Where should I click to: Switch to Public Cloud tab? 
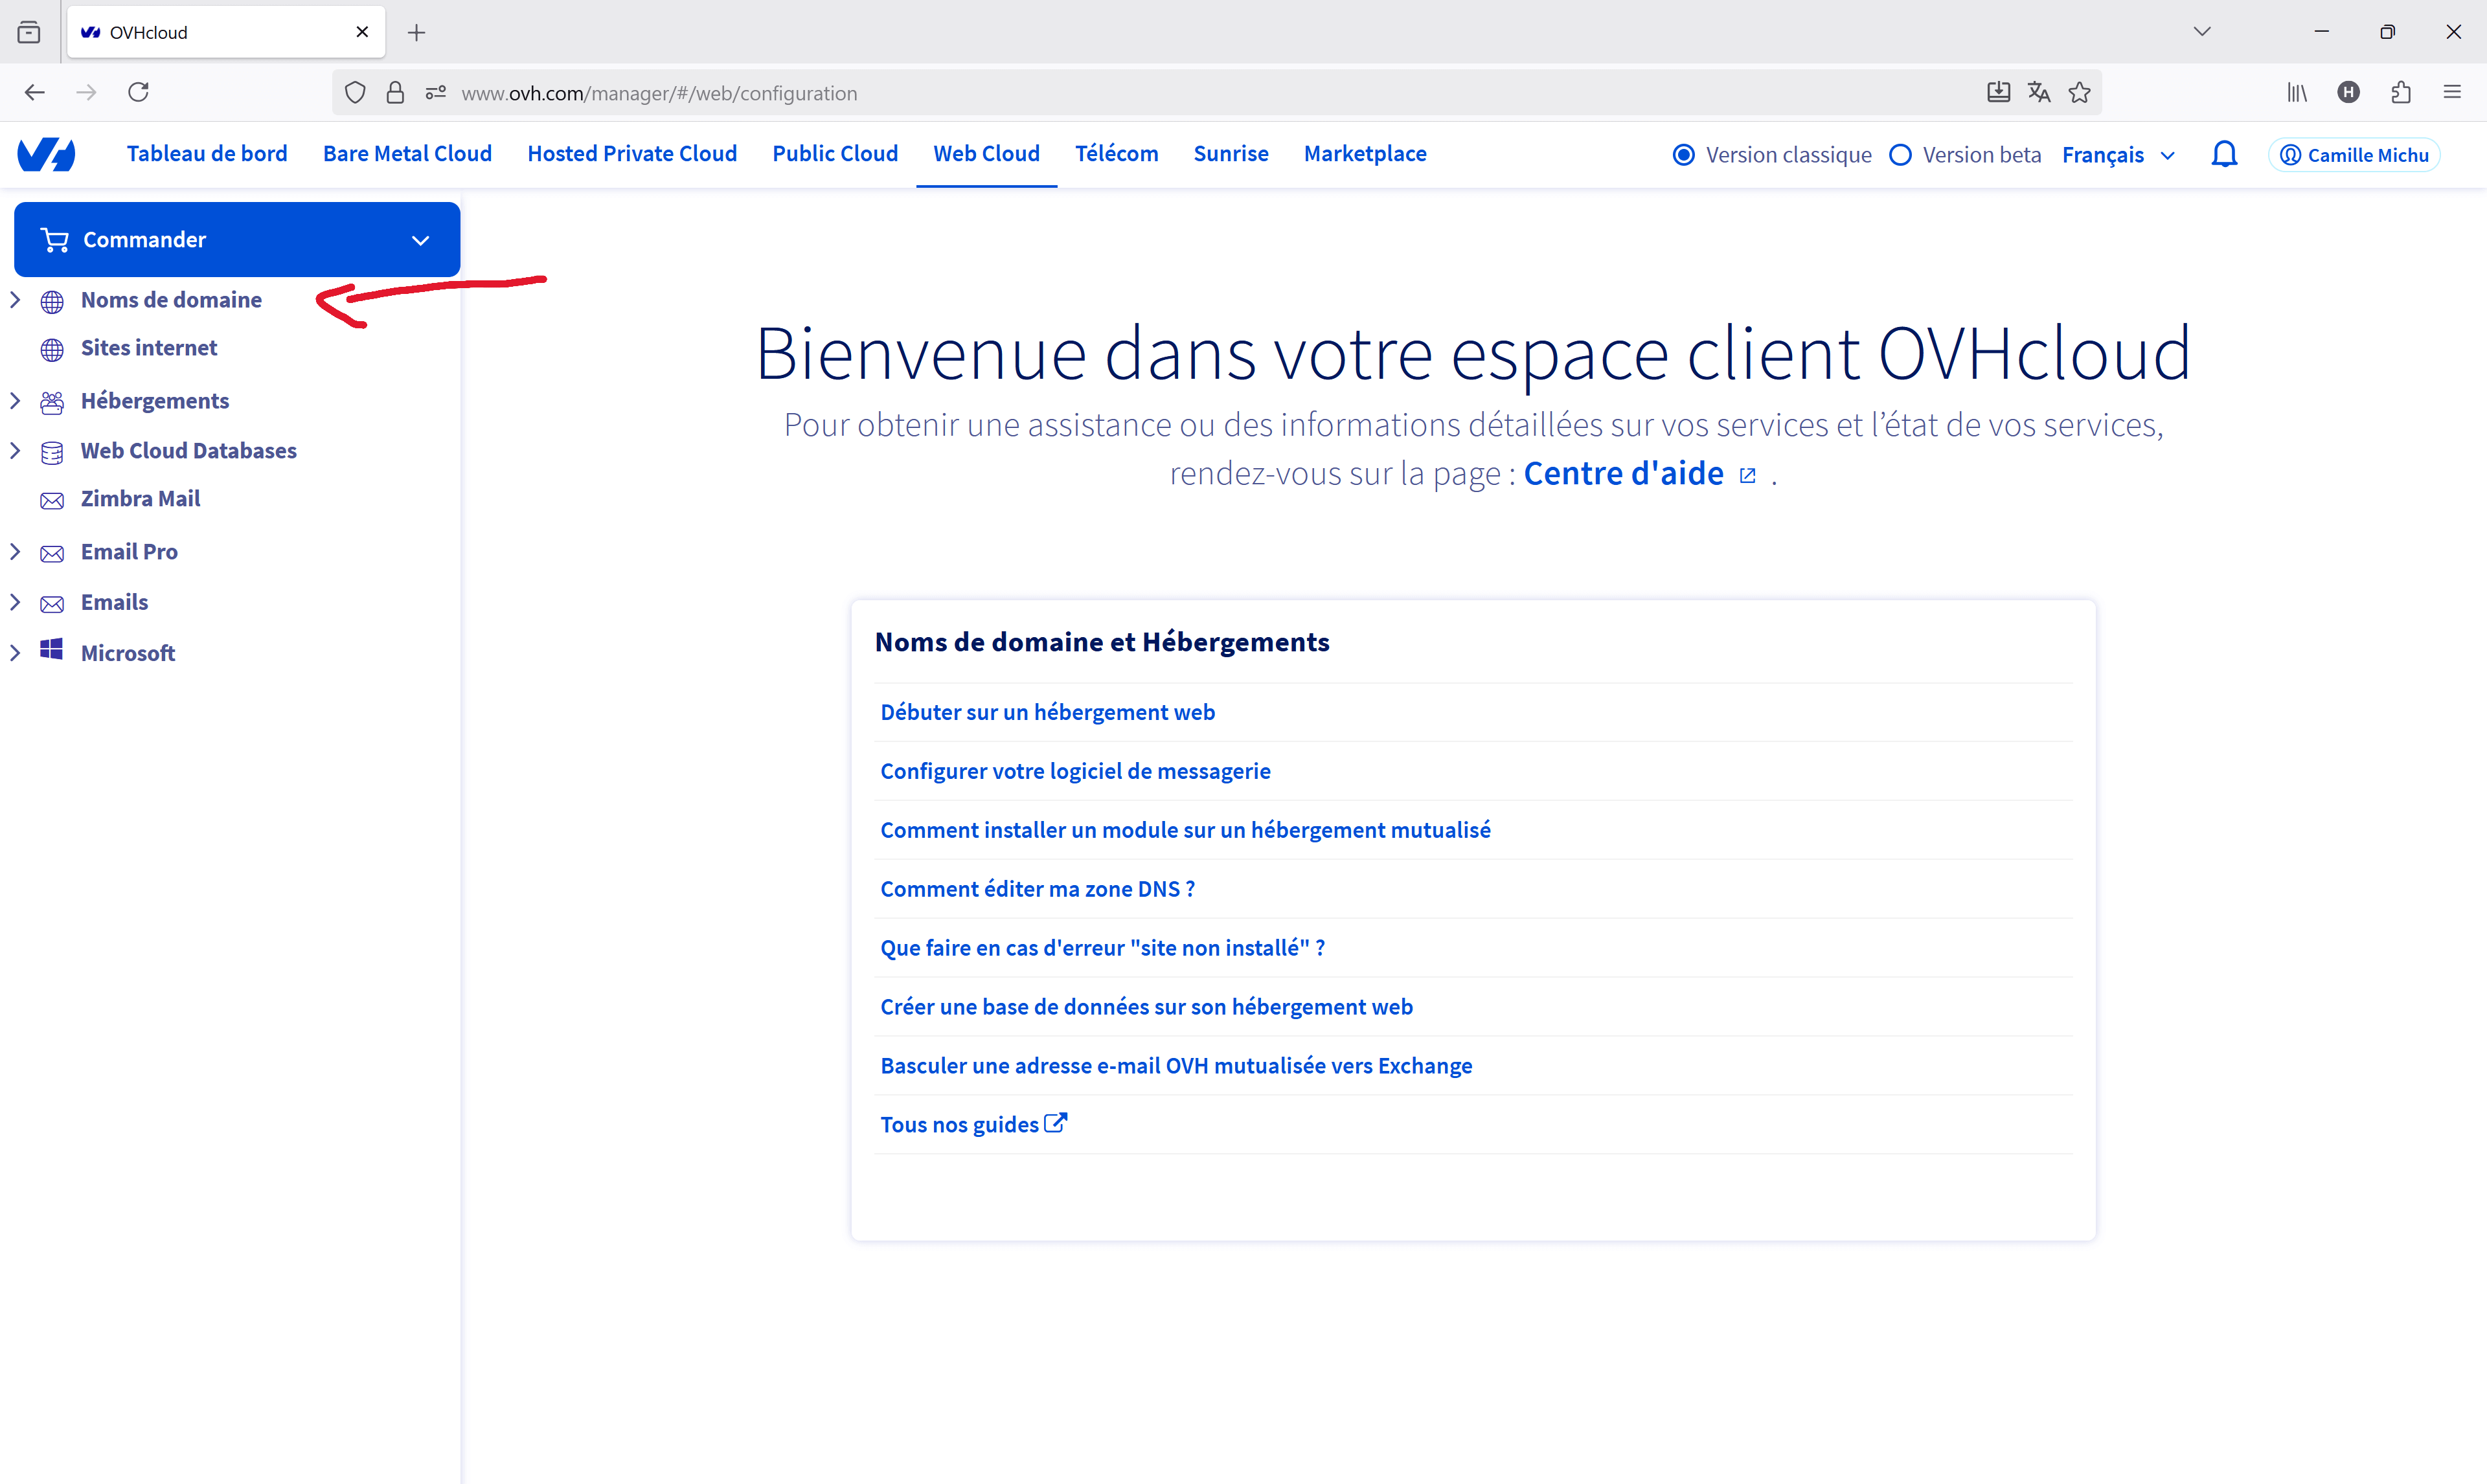(835, 154)
